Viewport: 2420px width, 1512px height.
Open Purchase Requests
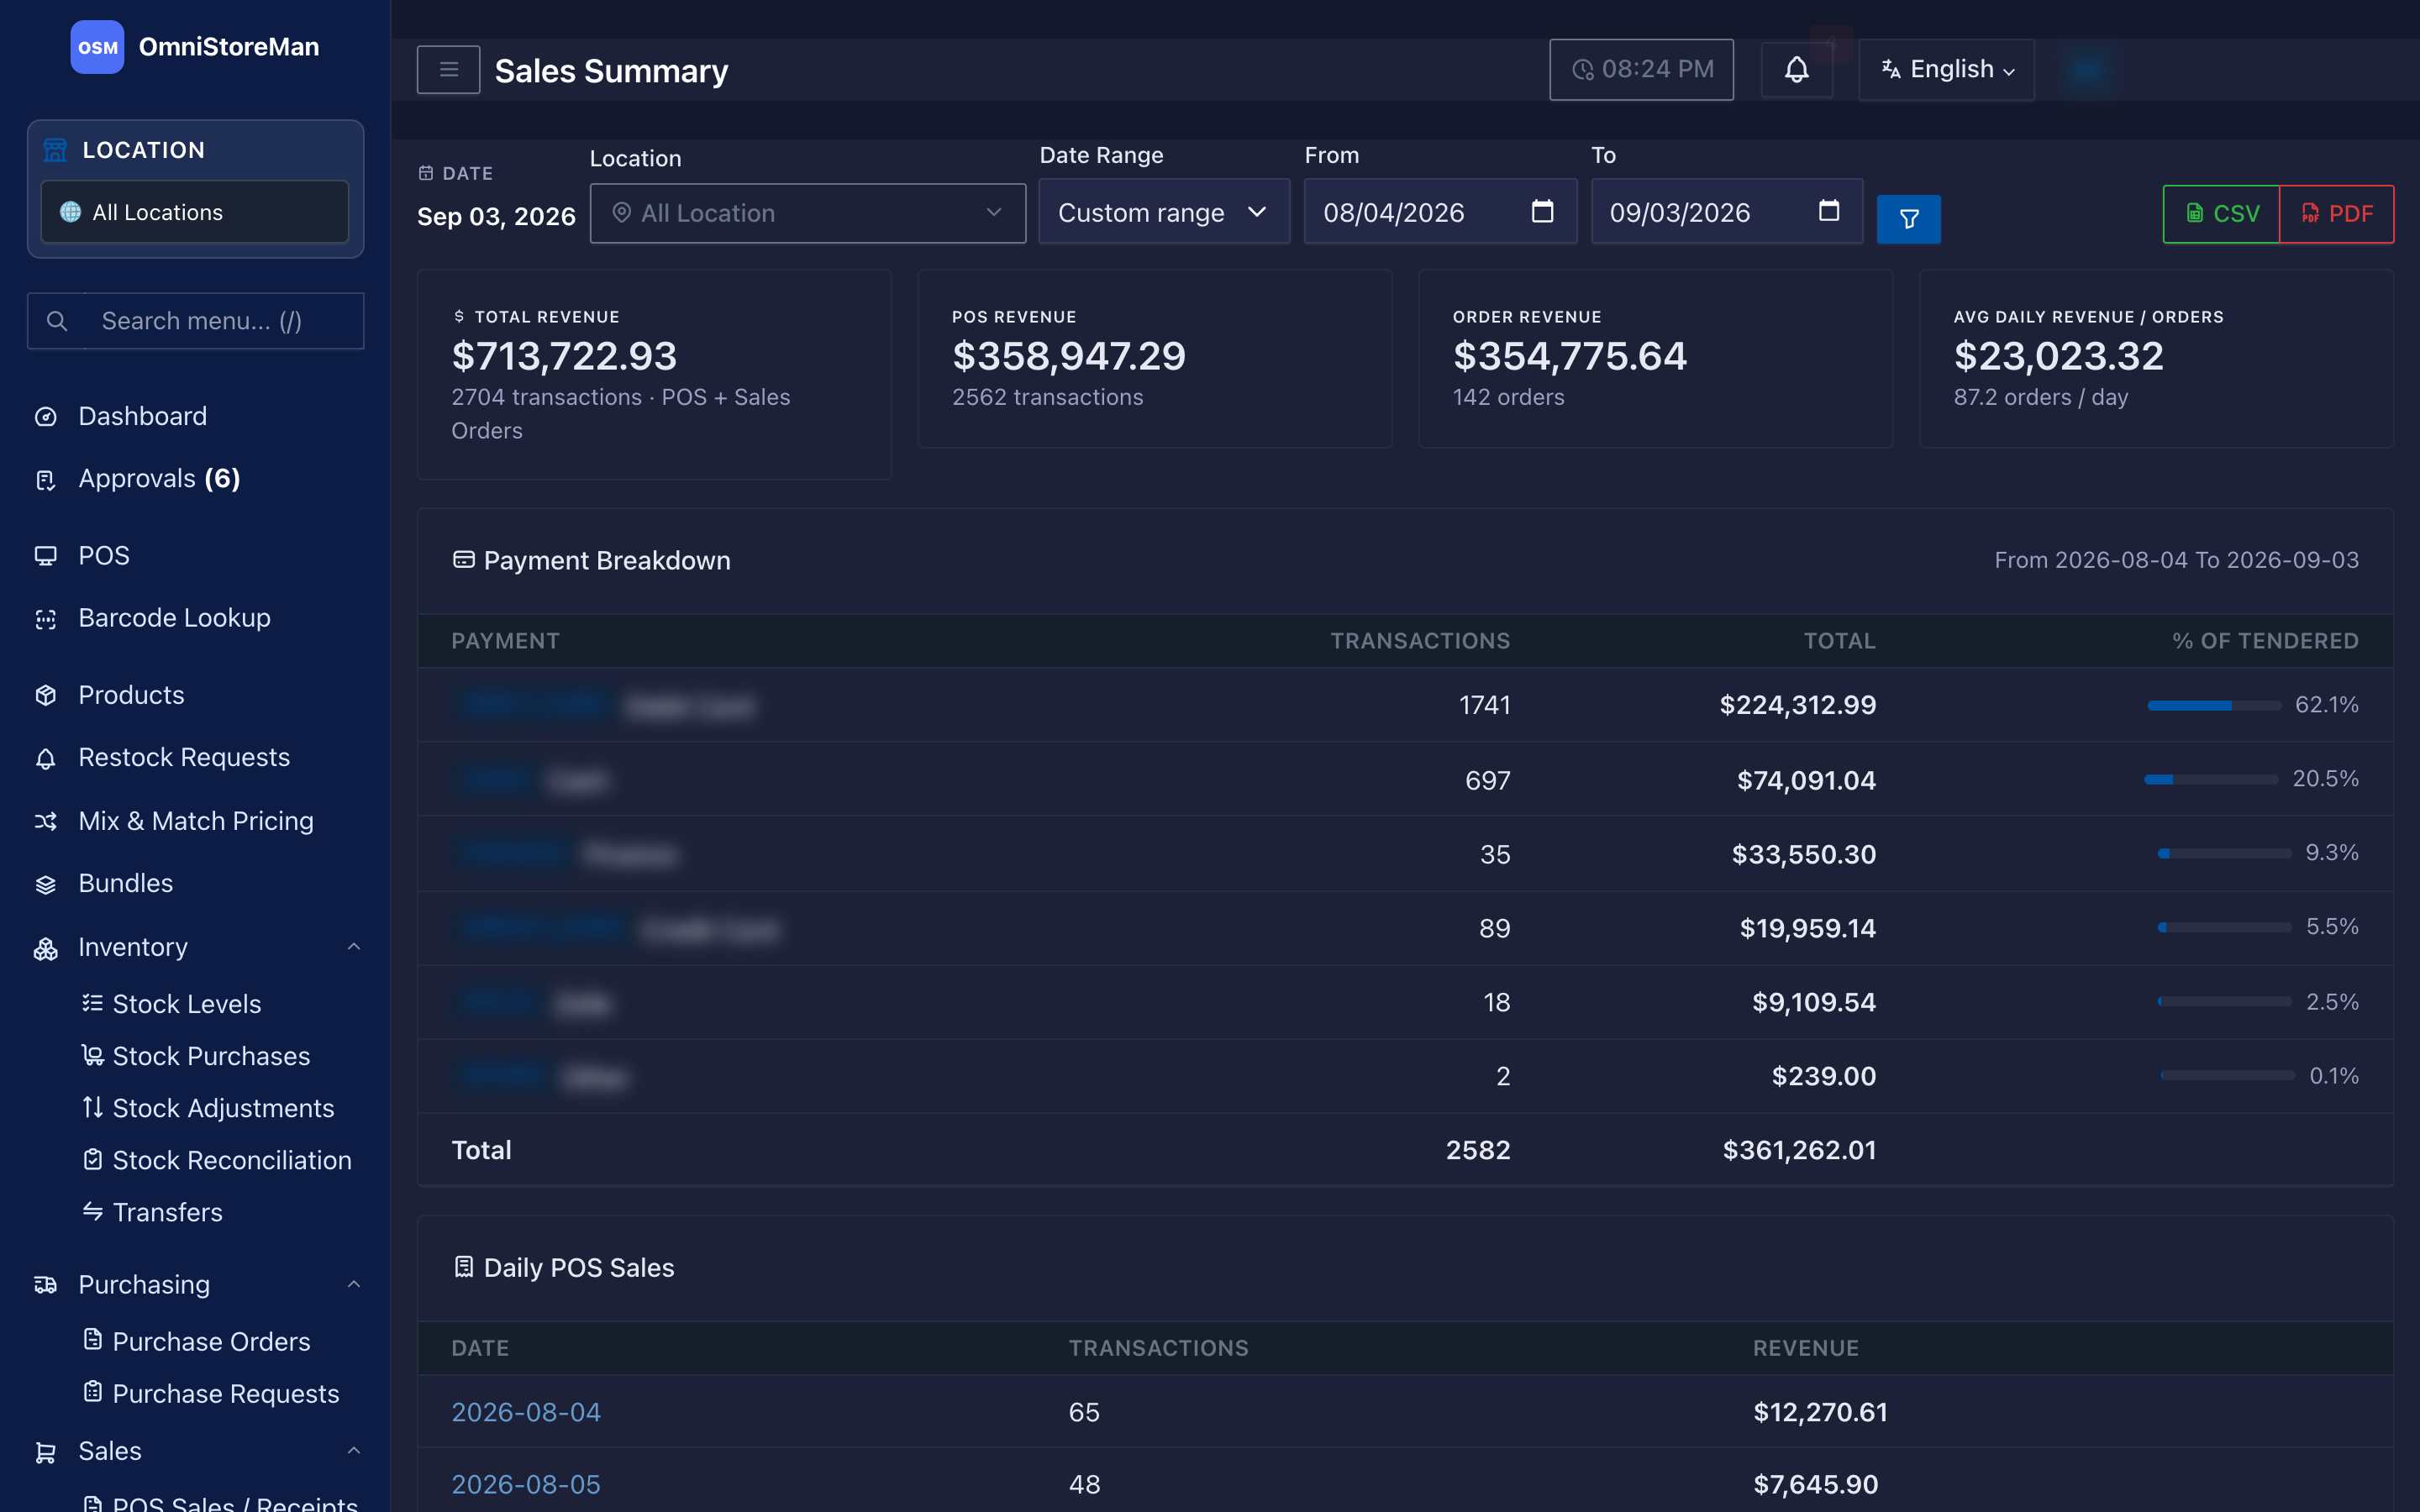(211, 1394)
